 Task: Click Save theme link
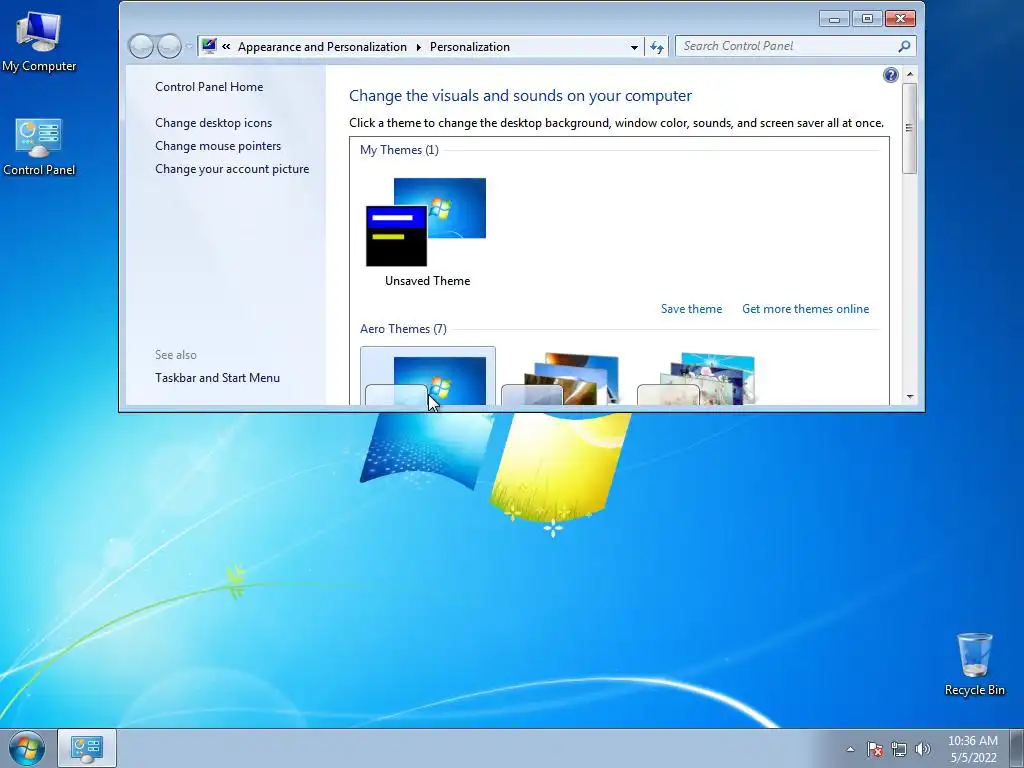point(691,309)
